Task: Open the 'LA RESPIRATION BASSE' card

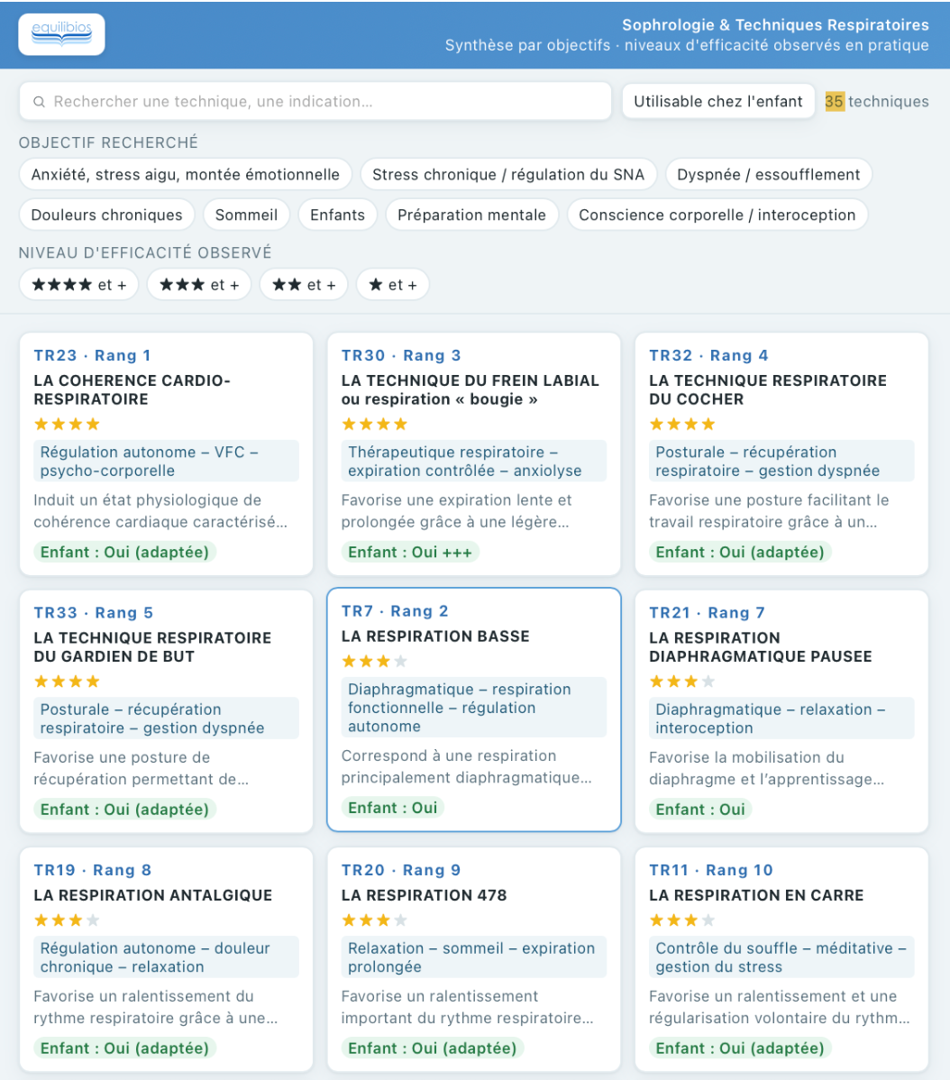Action: [x=474, y=709]
